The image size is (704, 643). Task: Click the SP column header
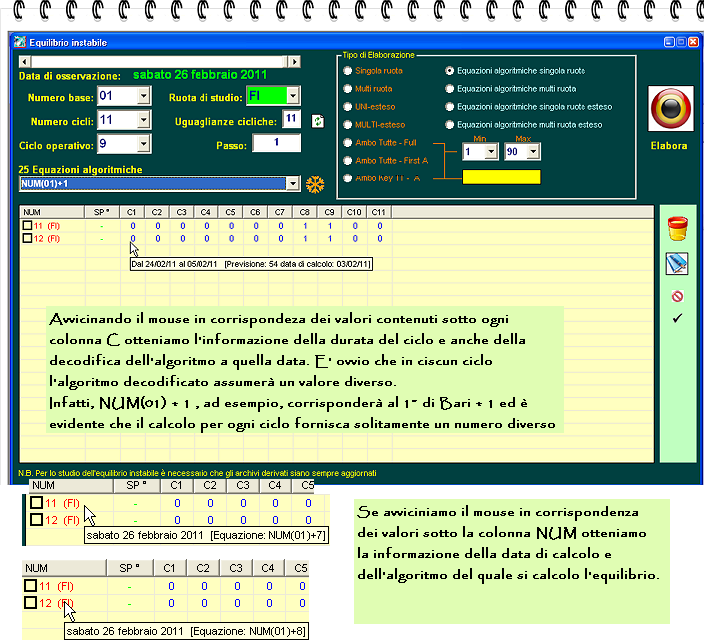(x=102, y=212)
